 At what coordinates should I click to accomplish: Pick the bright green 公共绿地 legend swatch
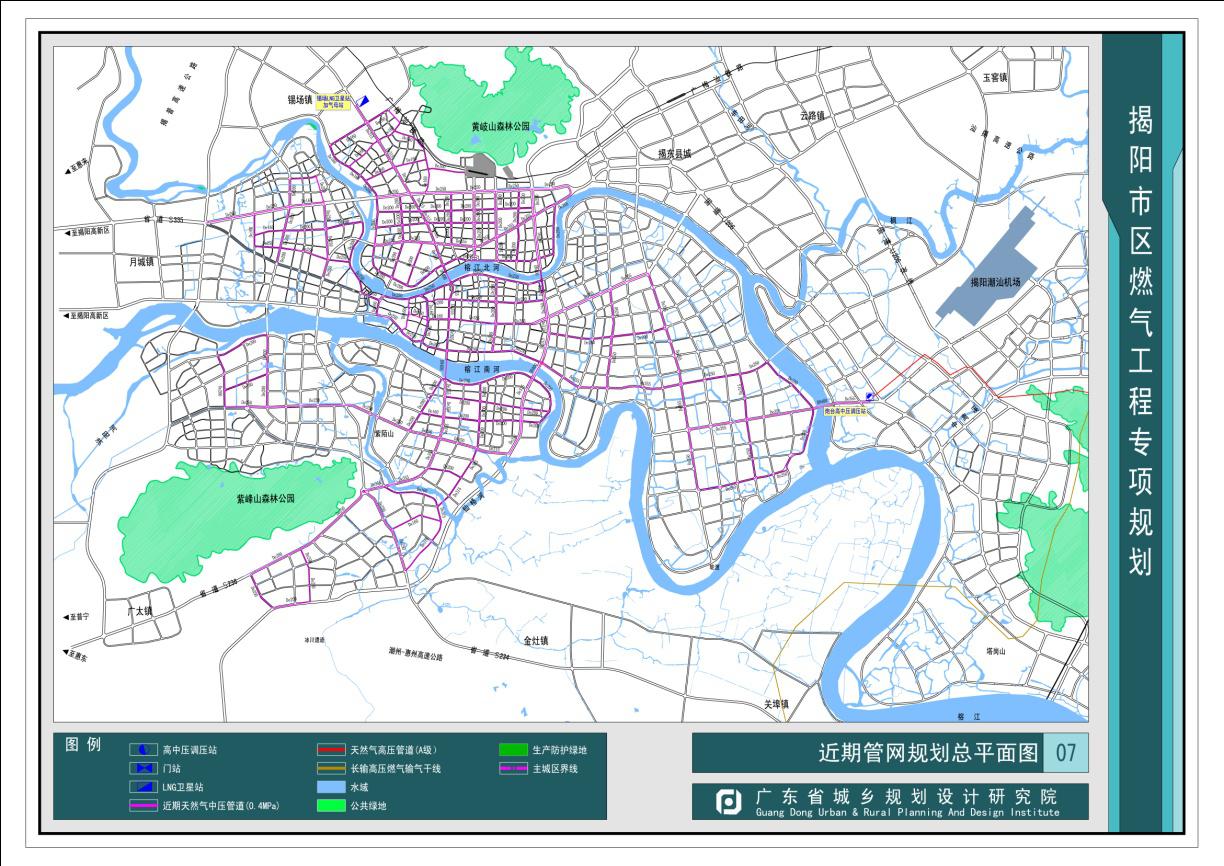(x=330, y=805)
